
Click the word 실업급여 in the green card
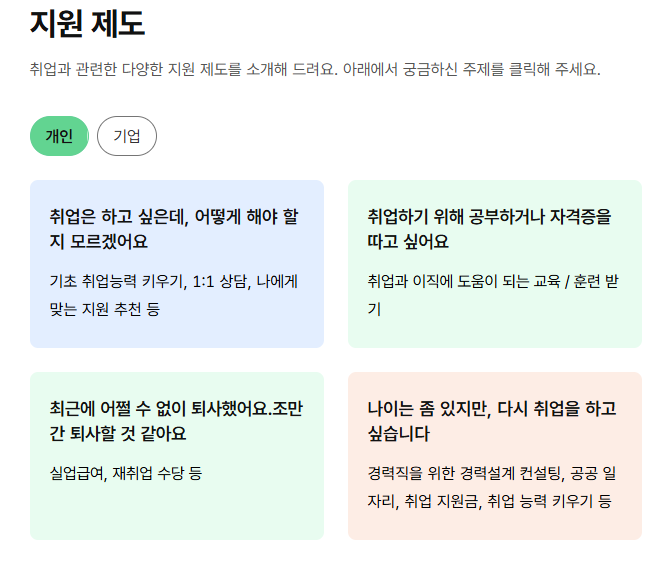pos(77,472)
